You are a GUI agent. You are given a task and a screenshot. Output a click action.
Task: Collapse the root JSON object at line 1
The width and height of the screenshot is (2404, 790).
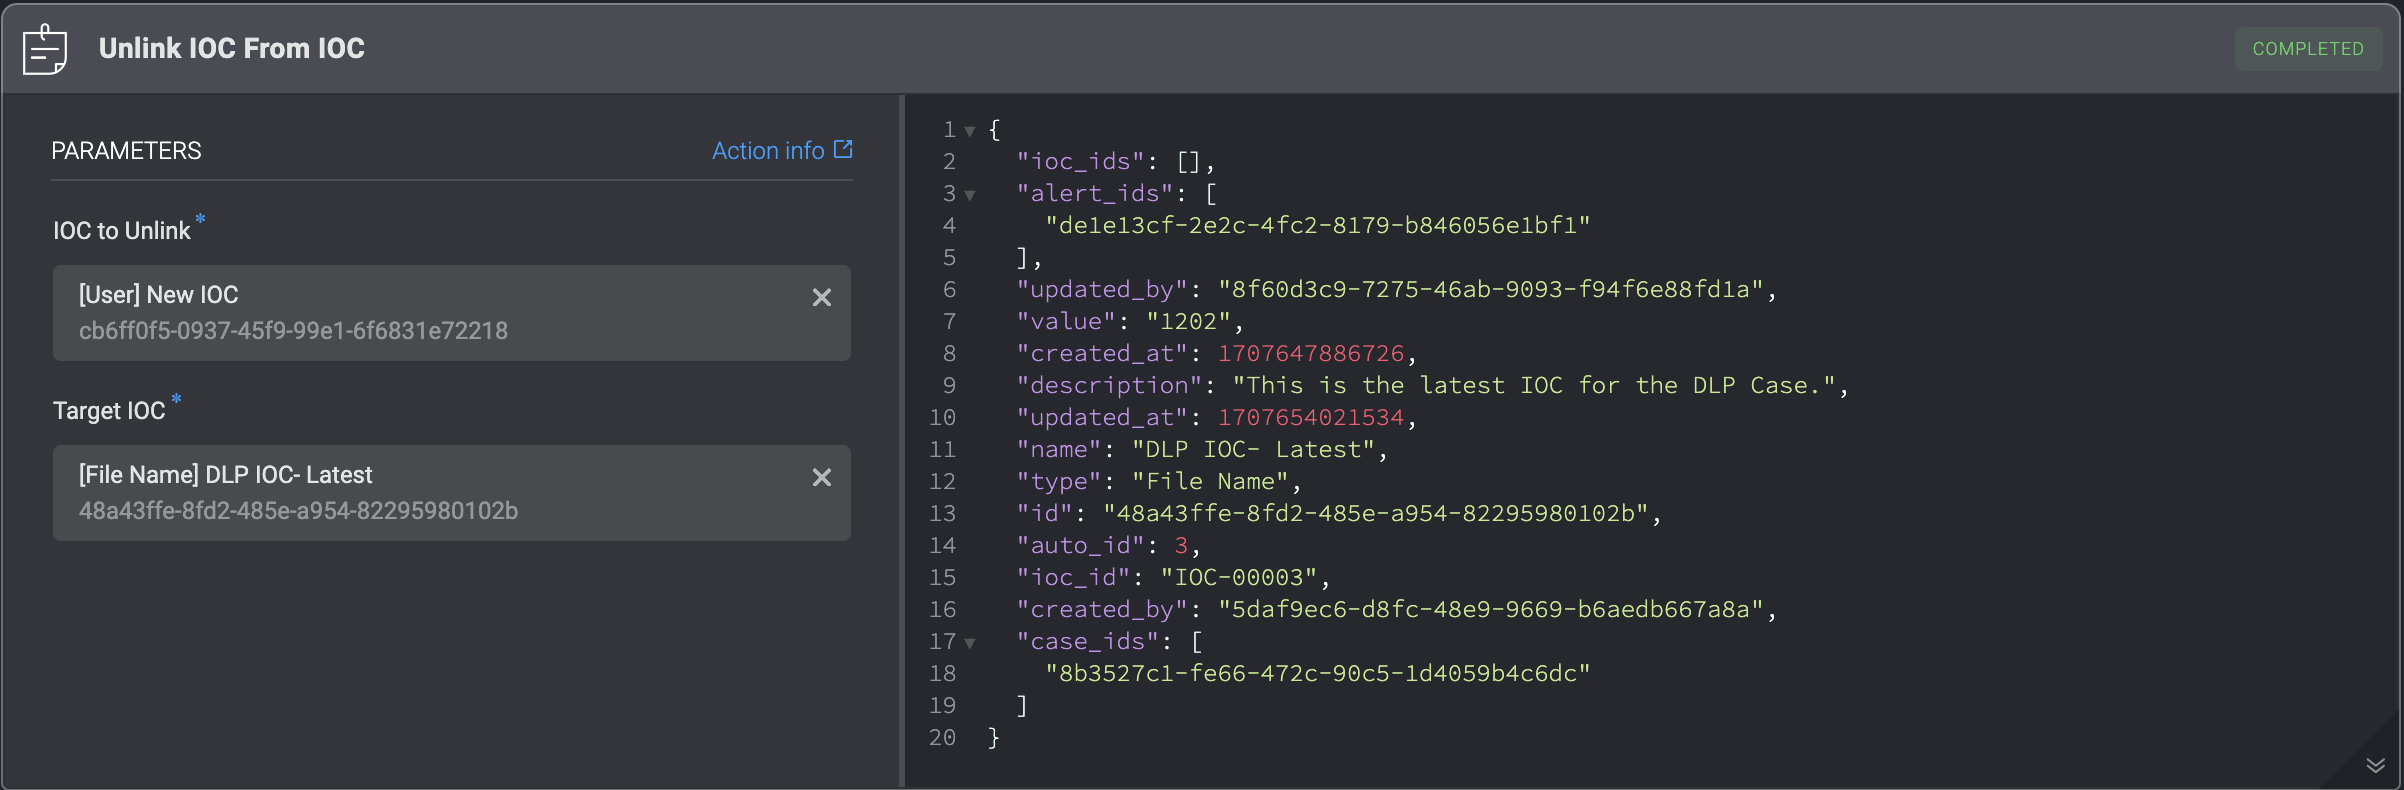click(969, 131)
